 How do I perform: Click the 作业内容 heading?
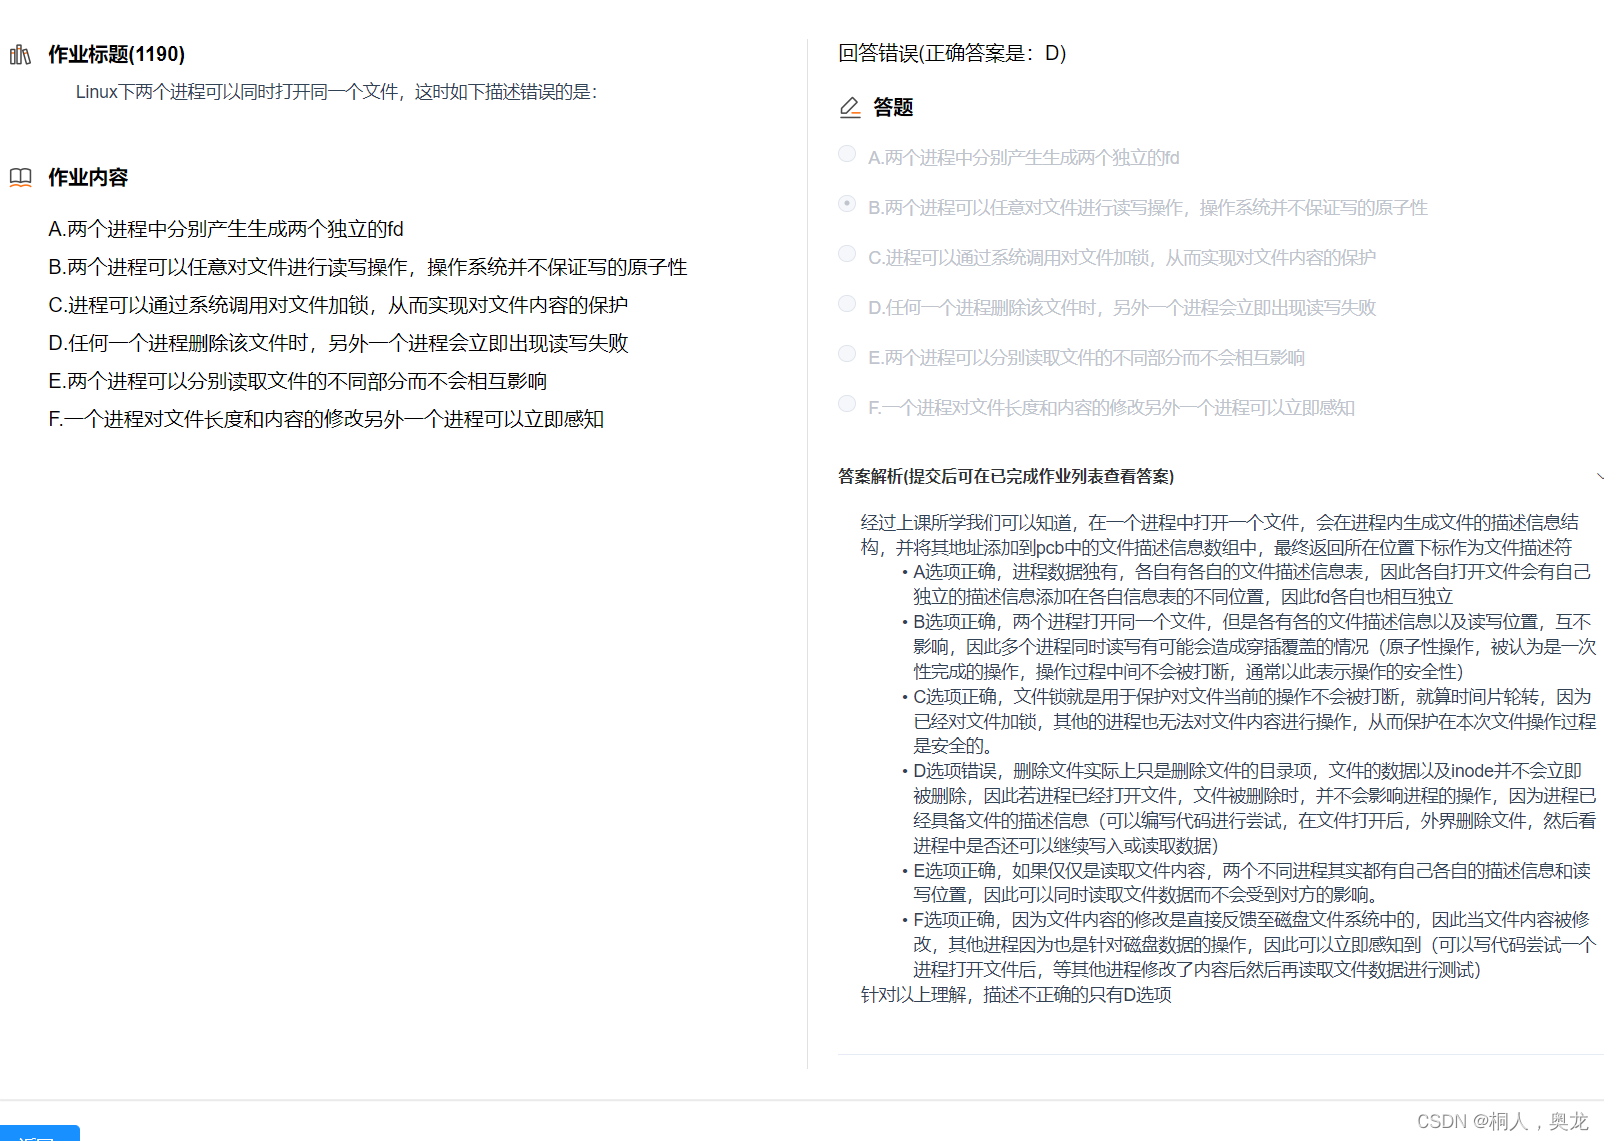coord(88,178)
